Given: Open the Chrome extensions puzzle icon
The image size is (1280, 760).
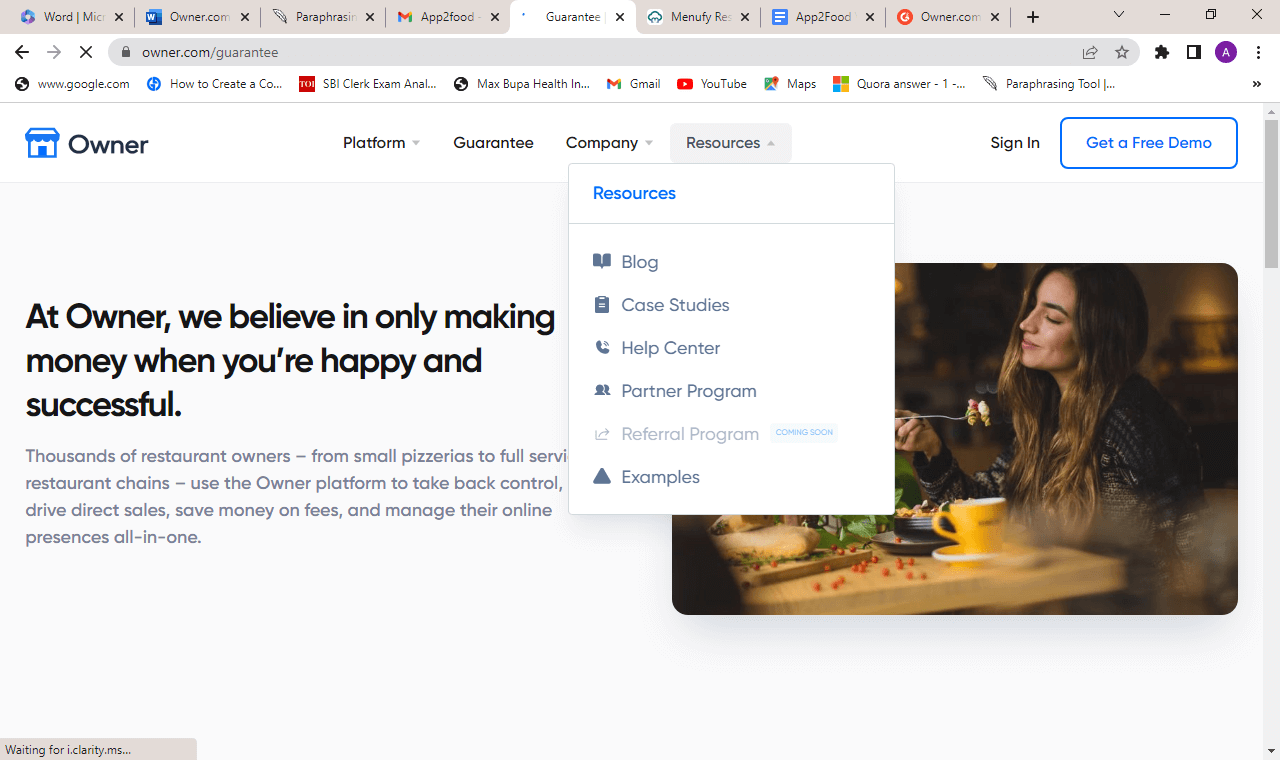Looking at the screenshot, I should point(1162,52).
